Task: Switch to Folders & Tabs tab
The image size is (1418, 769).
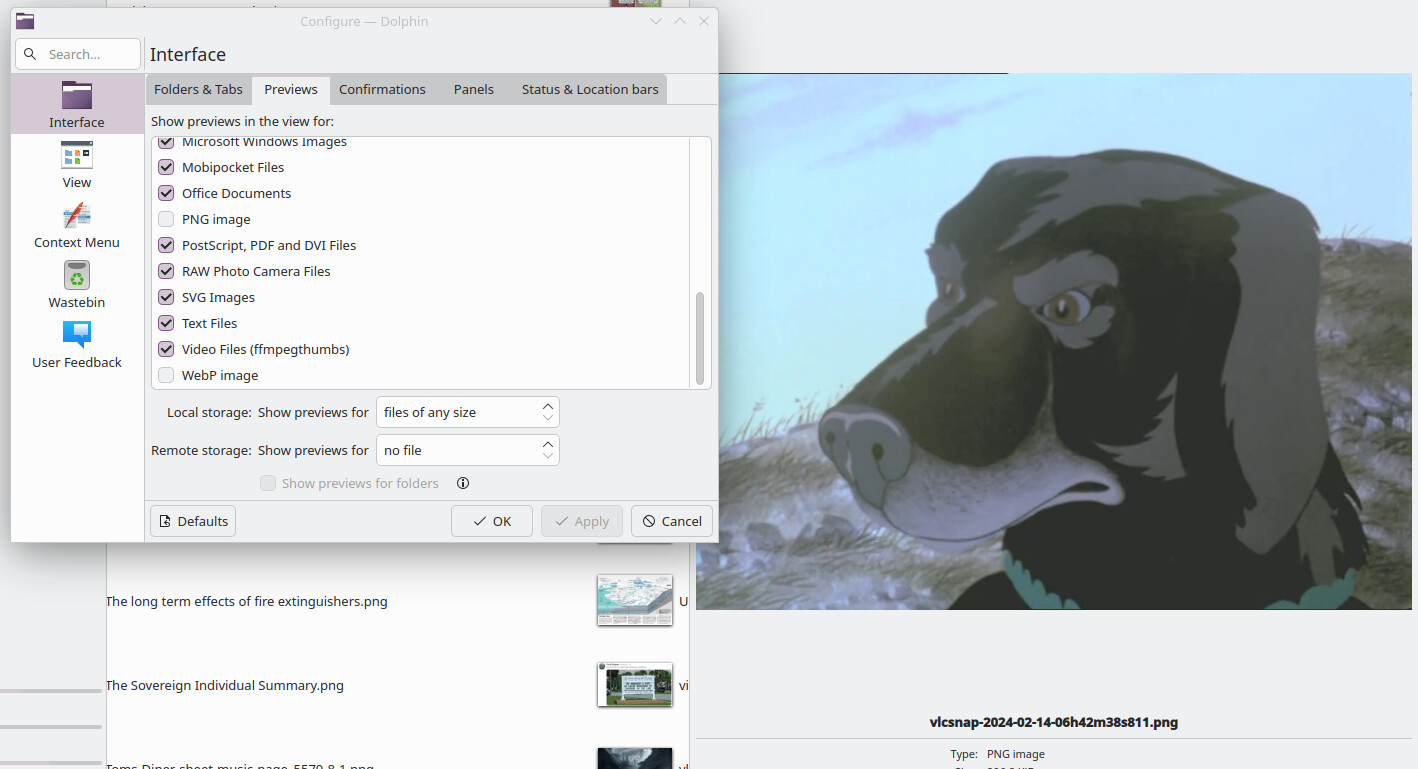Action: (x=198, y=89)
